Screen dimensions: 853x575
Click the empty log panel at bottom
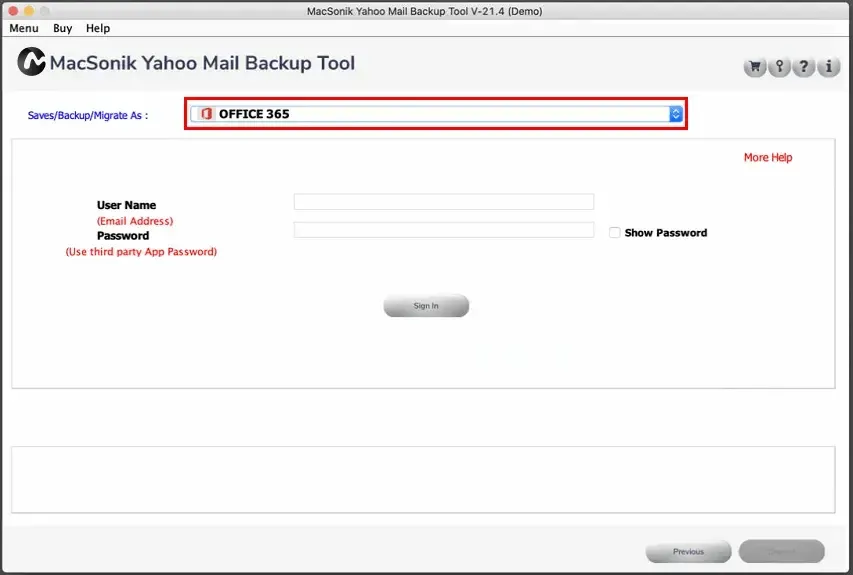point(423,480)
